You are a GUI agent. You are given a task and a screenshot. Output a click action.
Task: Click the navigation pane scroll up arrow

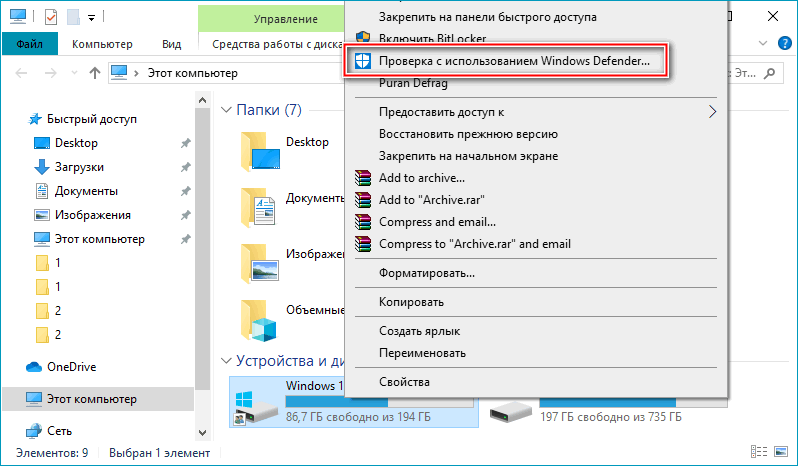coord(203,100)
